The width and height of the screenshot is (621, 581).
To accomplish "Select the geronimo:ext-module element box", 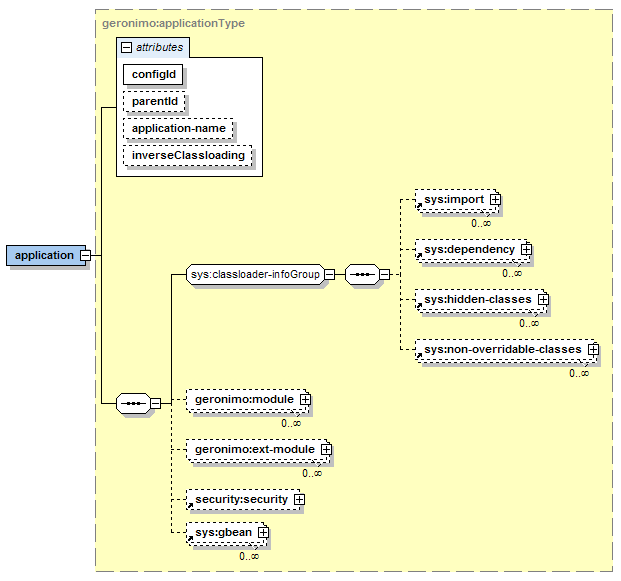I will coord(257,451).
